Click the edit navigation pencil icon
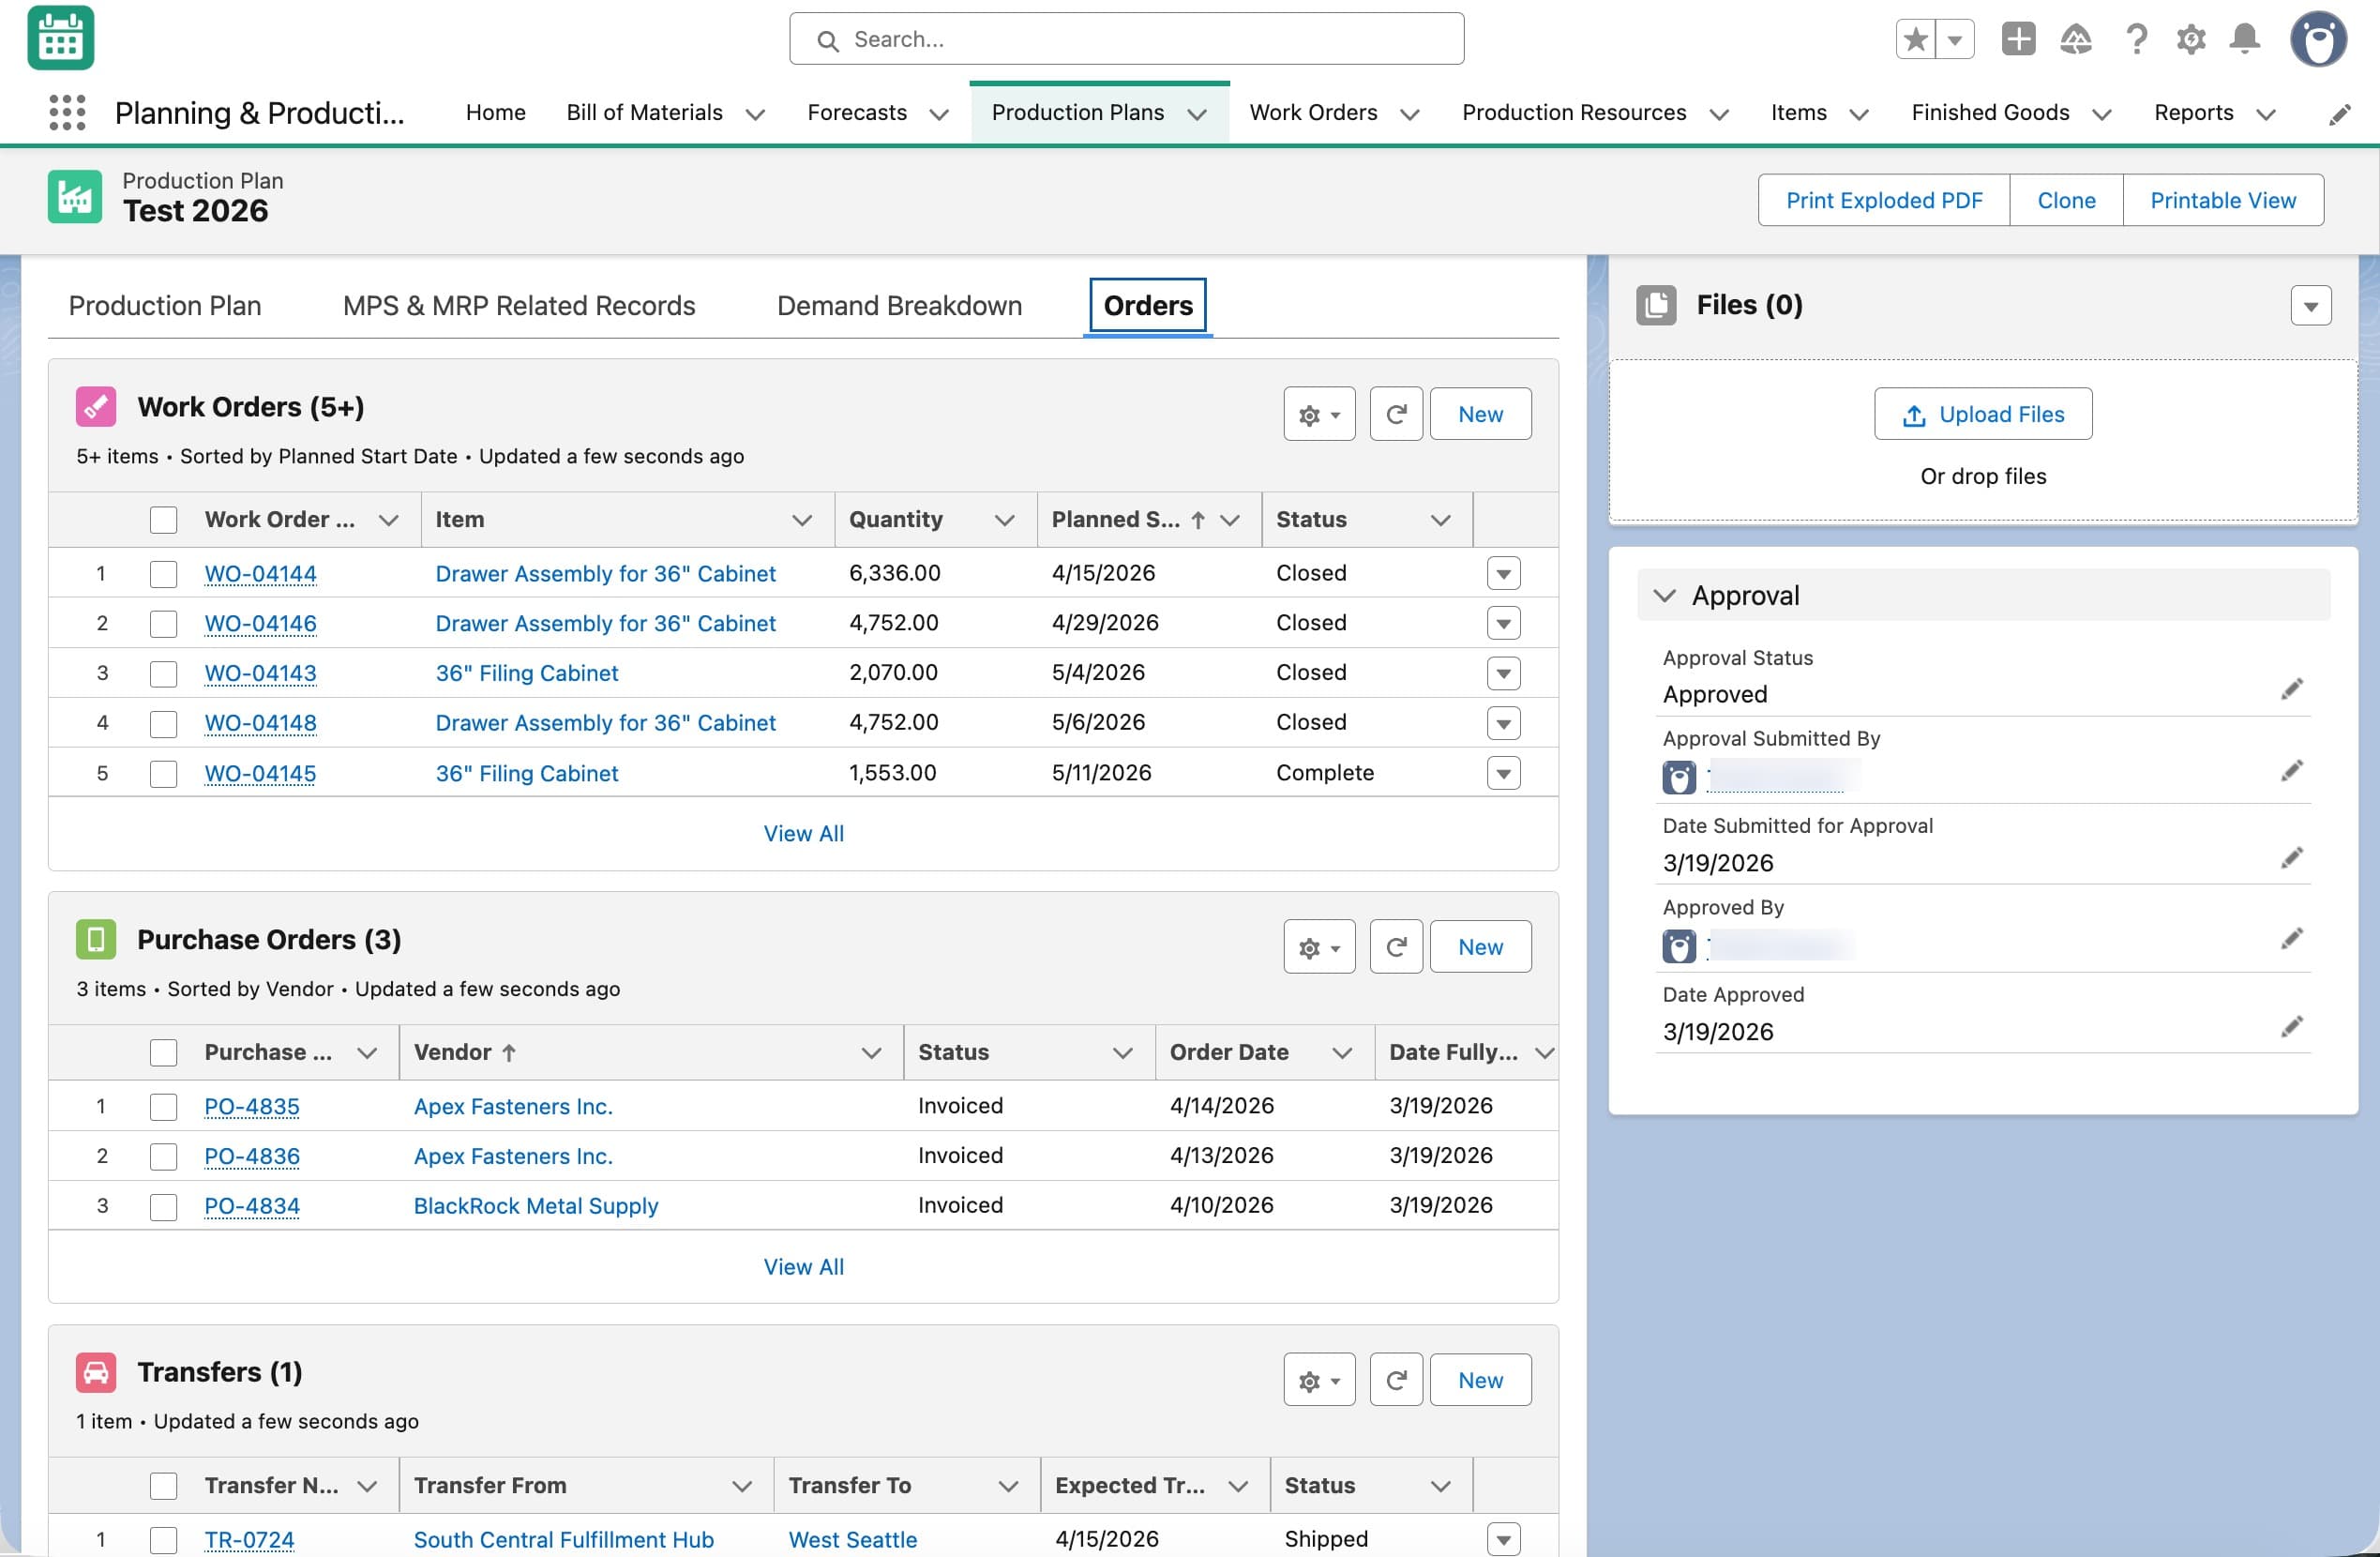Viewport: 2380px width, 1557px height. point(2339,114)
